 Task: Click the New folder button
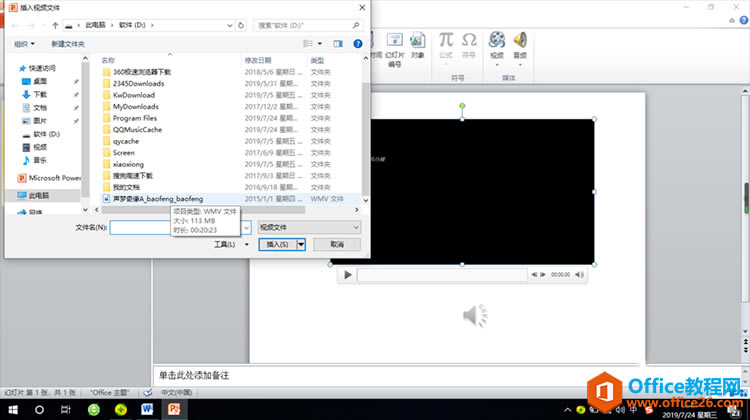coord(68,44)
